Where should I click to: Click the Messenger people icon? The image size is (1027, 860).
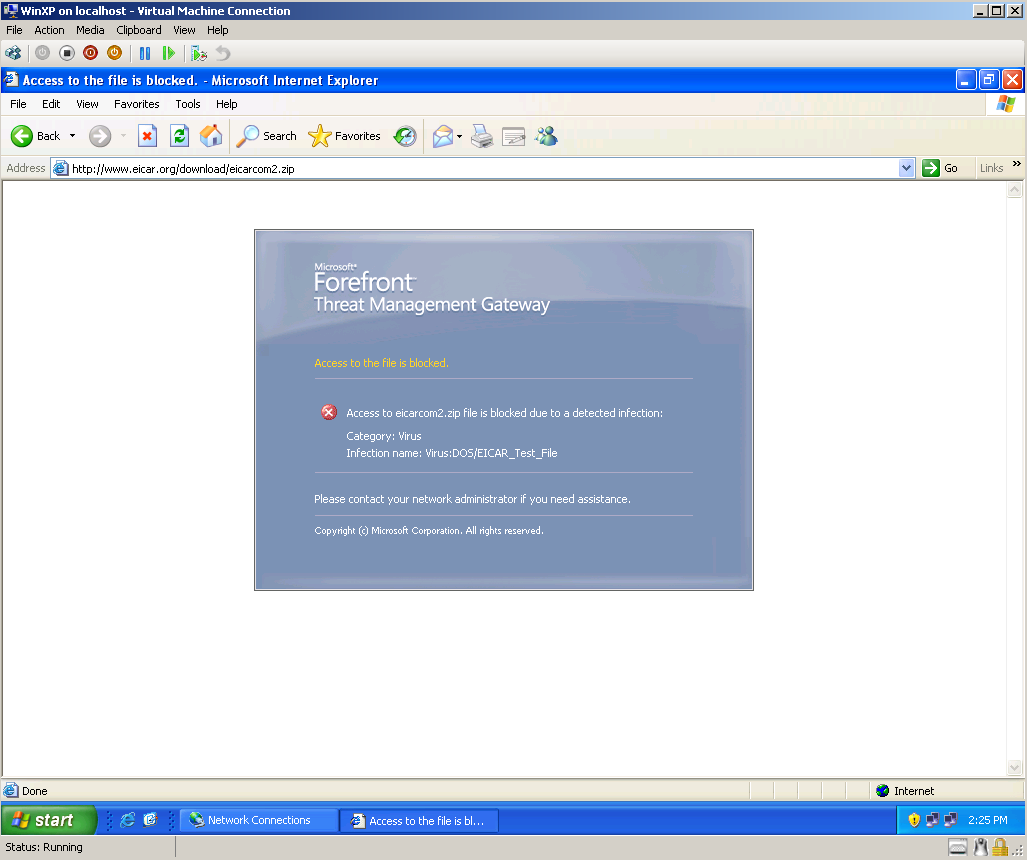546,136
